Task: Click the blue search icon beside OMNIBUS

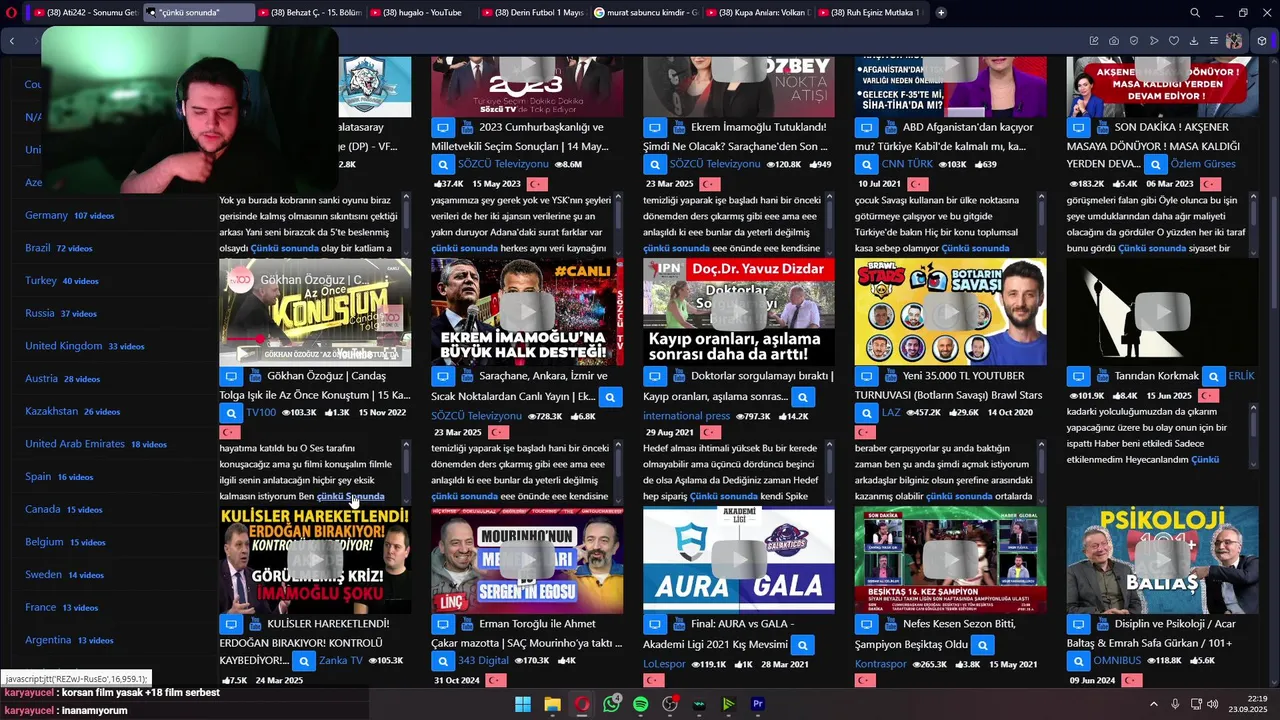Action: (x=1078, y=661)
